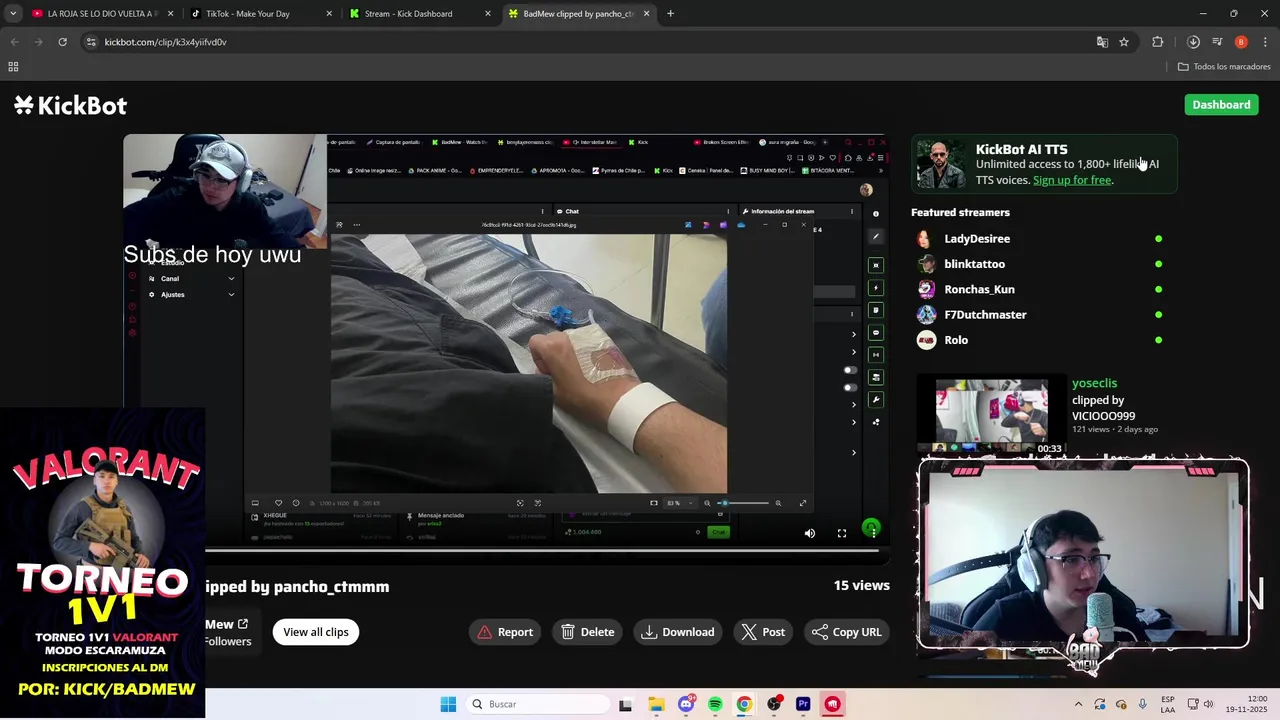Open the Dashboard button
This screenshot has width=1280, height=720.
[x=1221, y=105]
